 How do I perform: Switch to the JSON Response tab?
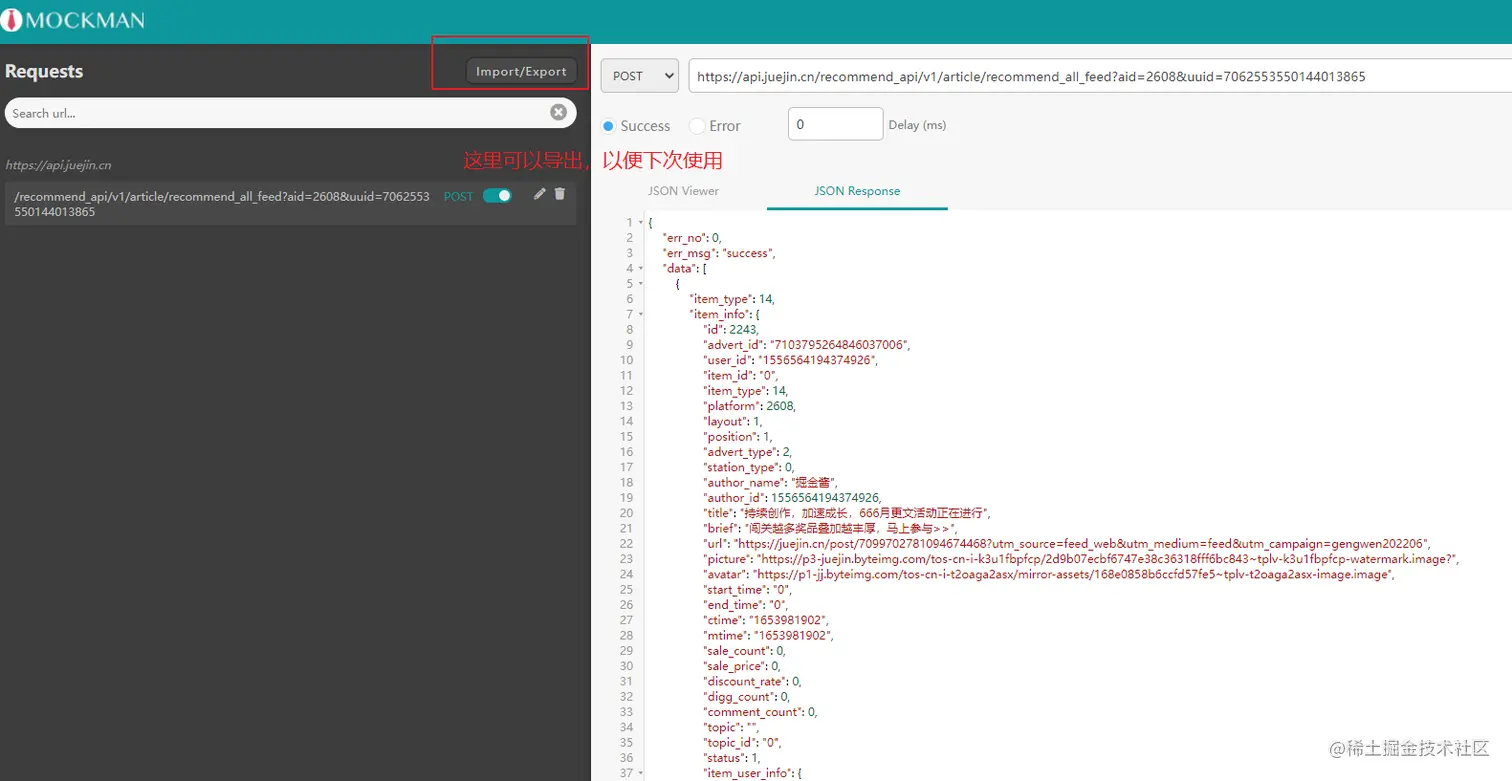pos(857,191)
